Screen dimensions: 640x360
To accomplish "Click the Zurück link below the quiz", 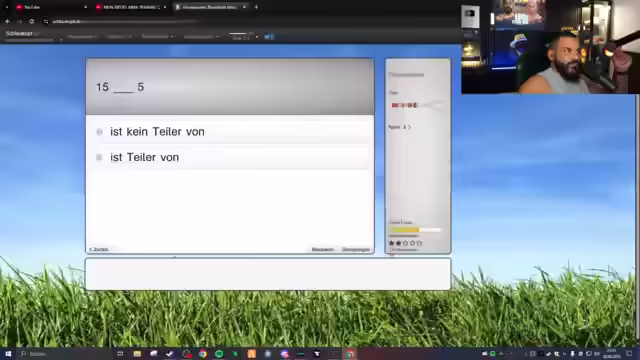I will pyautogui.click(x=99, y=249).
